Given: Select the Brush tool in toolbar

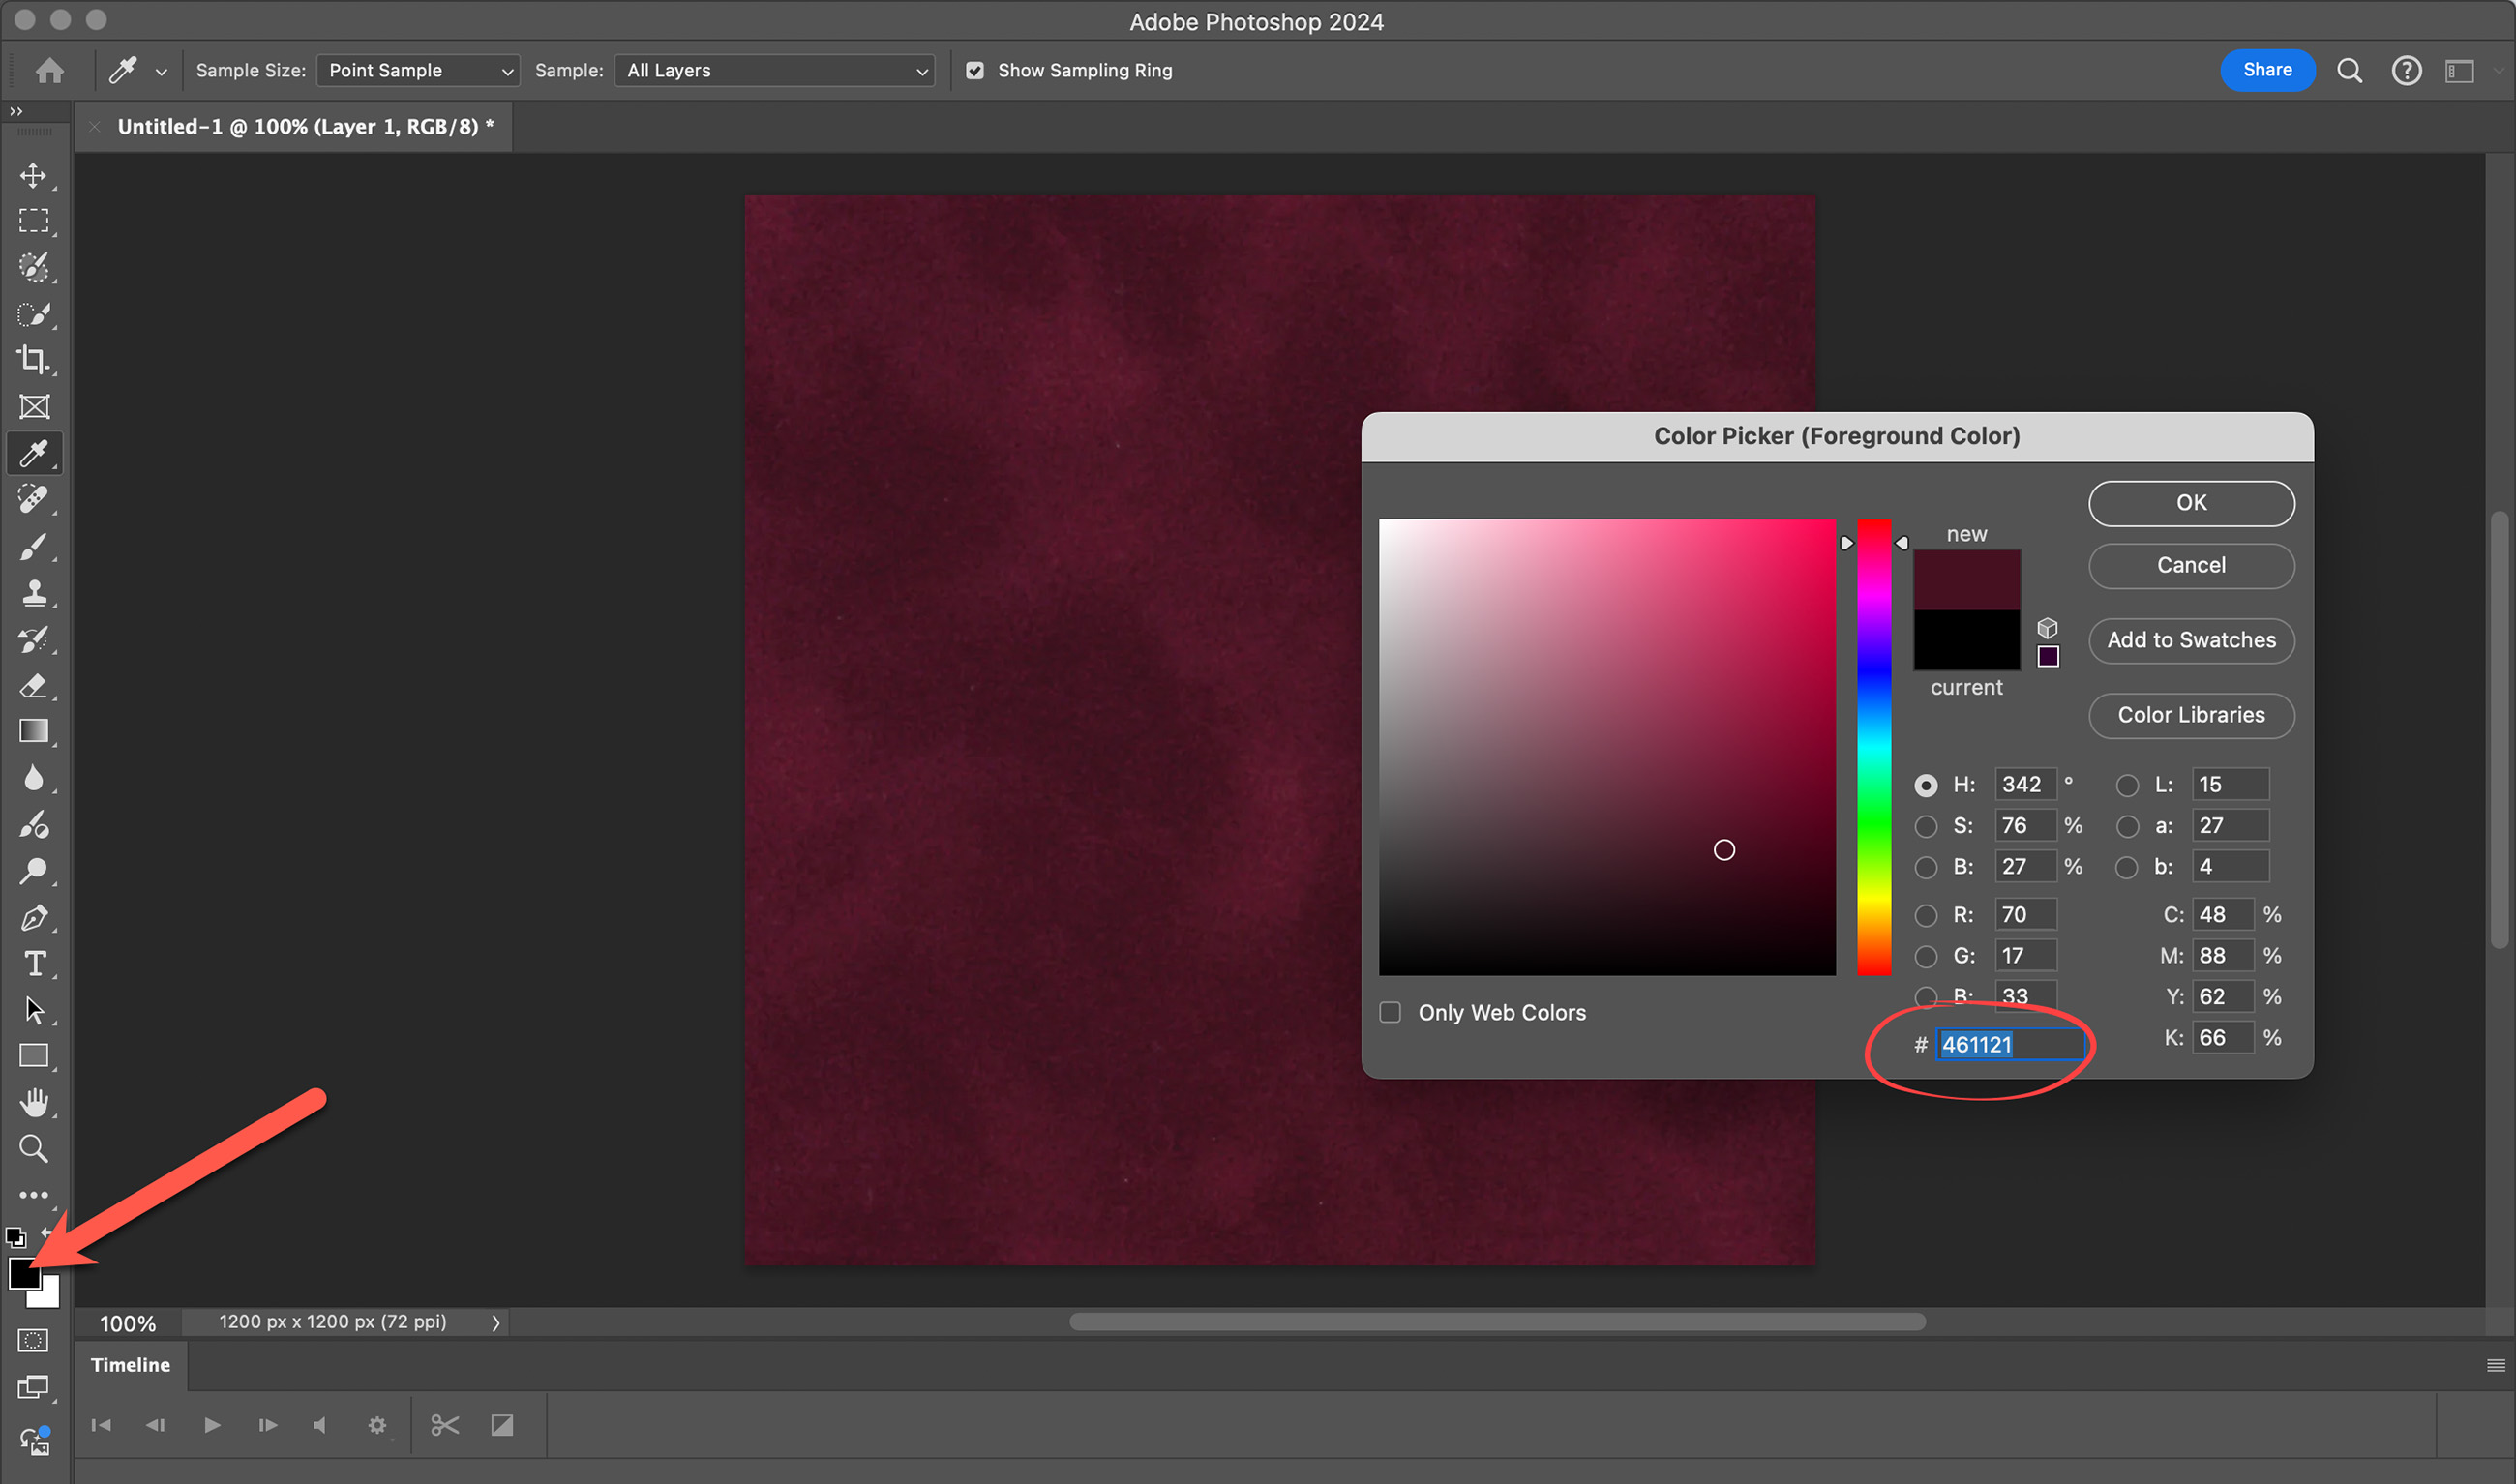Looking at the screenshot, I should pos(34,547).
